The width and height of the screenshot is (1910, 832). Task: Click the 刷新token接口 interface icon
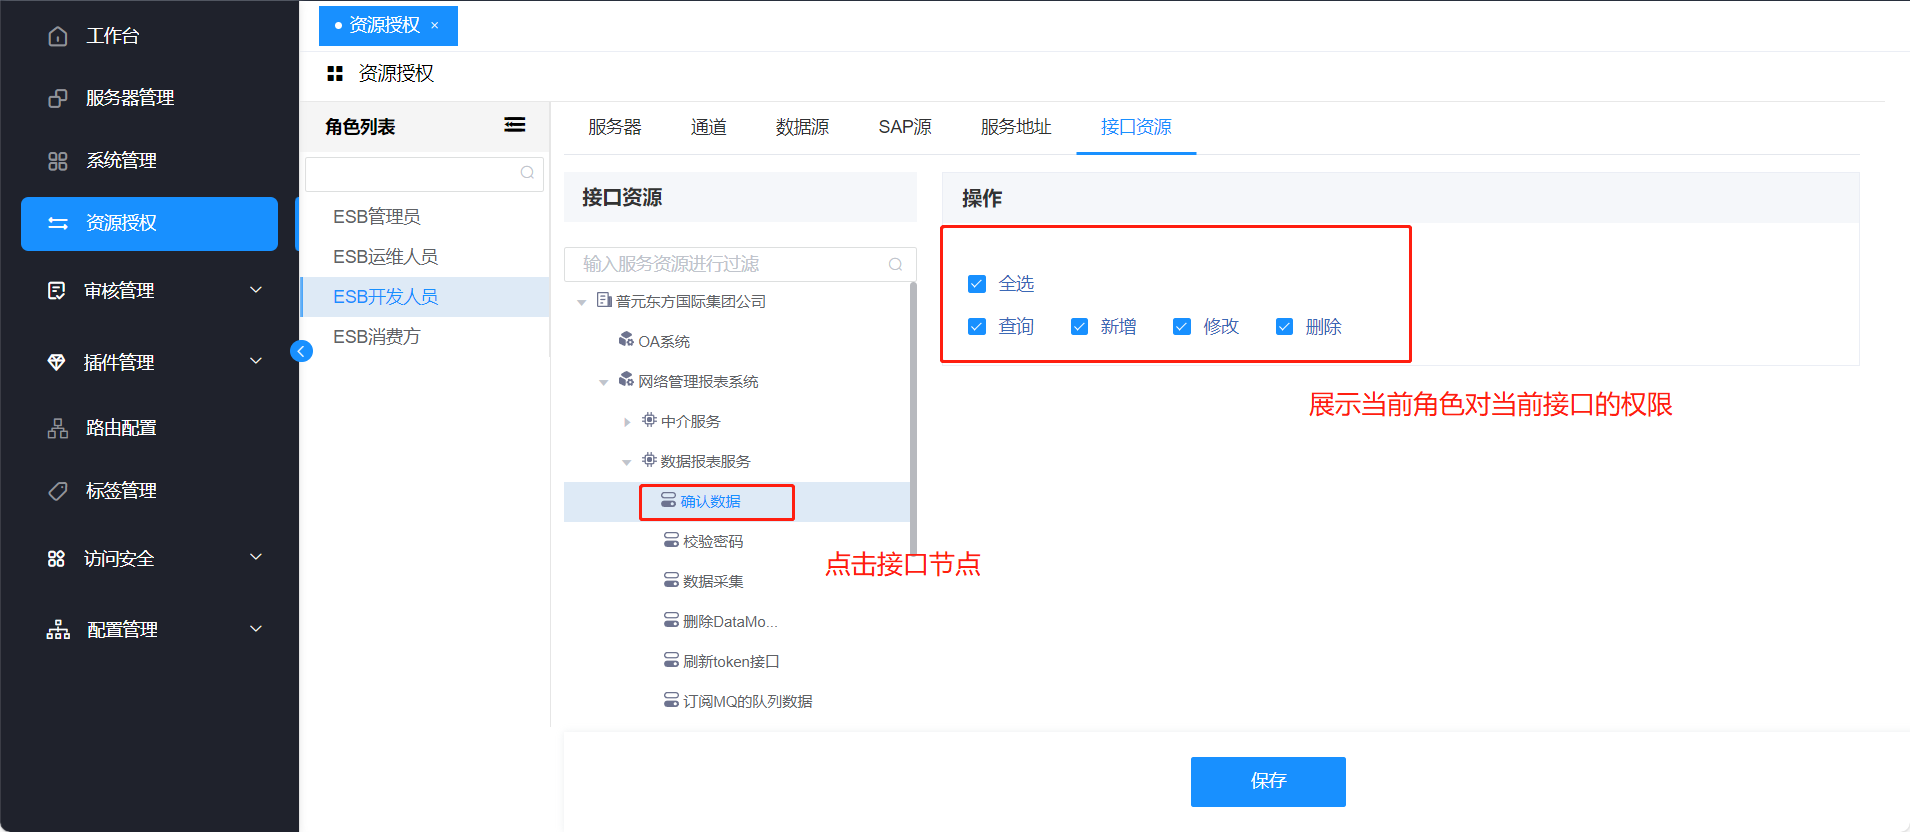(x=672, y=660)
